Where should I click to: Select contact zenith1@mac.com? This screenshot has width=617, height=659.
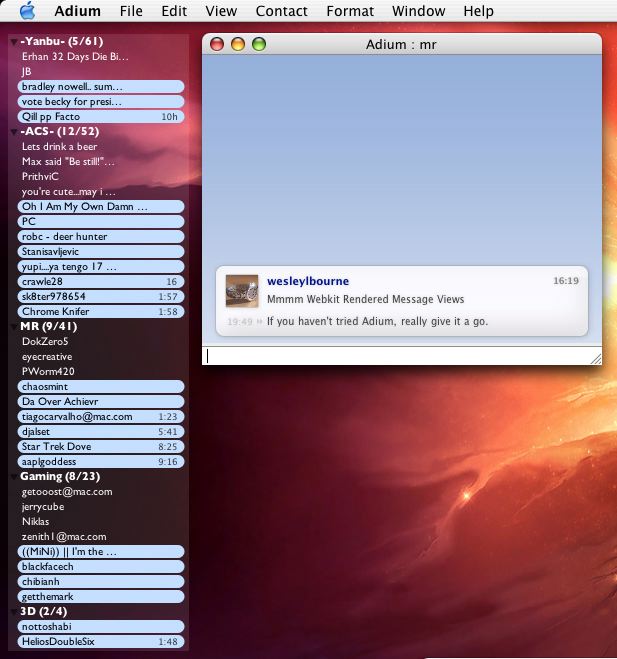pos(101,537)
